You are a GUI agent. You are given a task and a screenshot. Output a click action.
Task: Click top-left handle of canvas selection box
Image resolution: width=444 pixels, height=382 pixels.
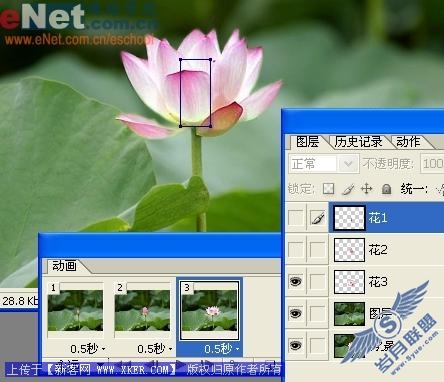[181, 60]
